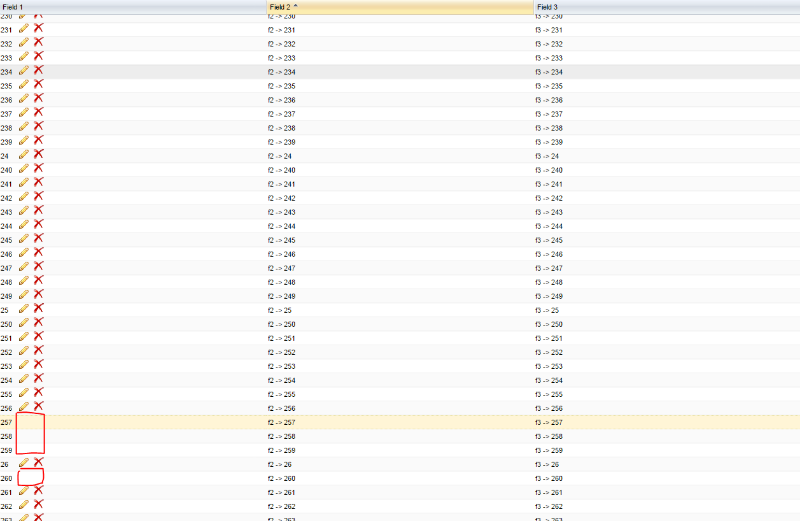Click the delete X icon for row 261
The image size is (800, 521).
click(x=38, y=491)
